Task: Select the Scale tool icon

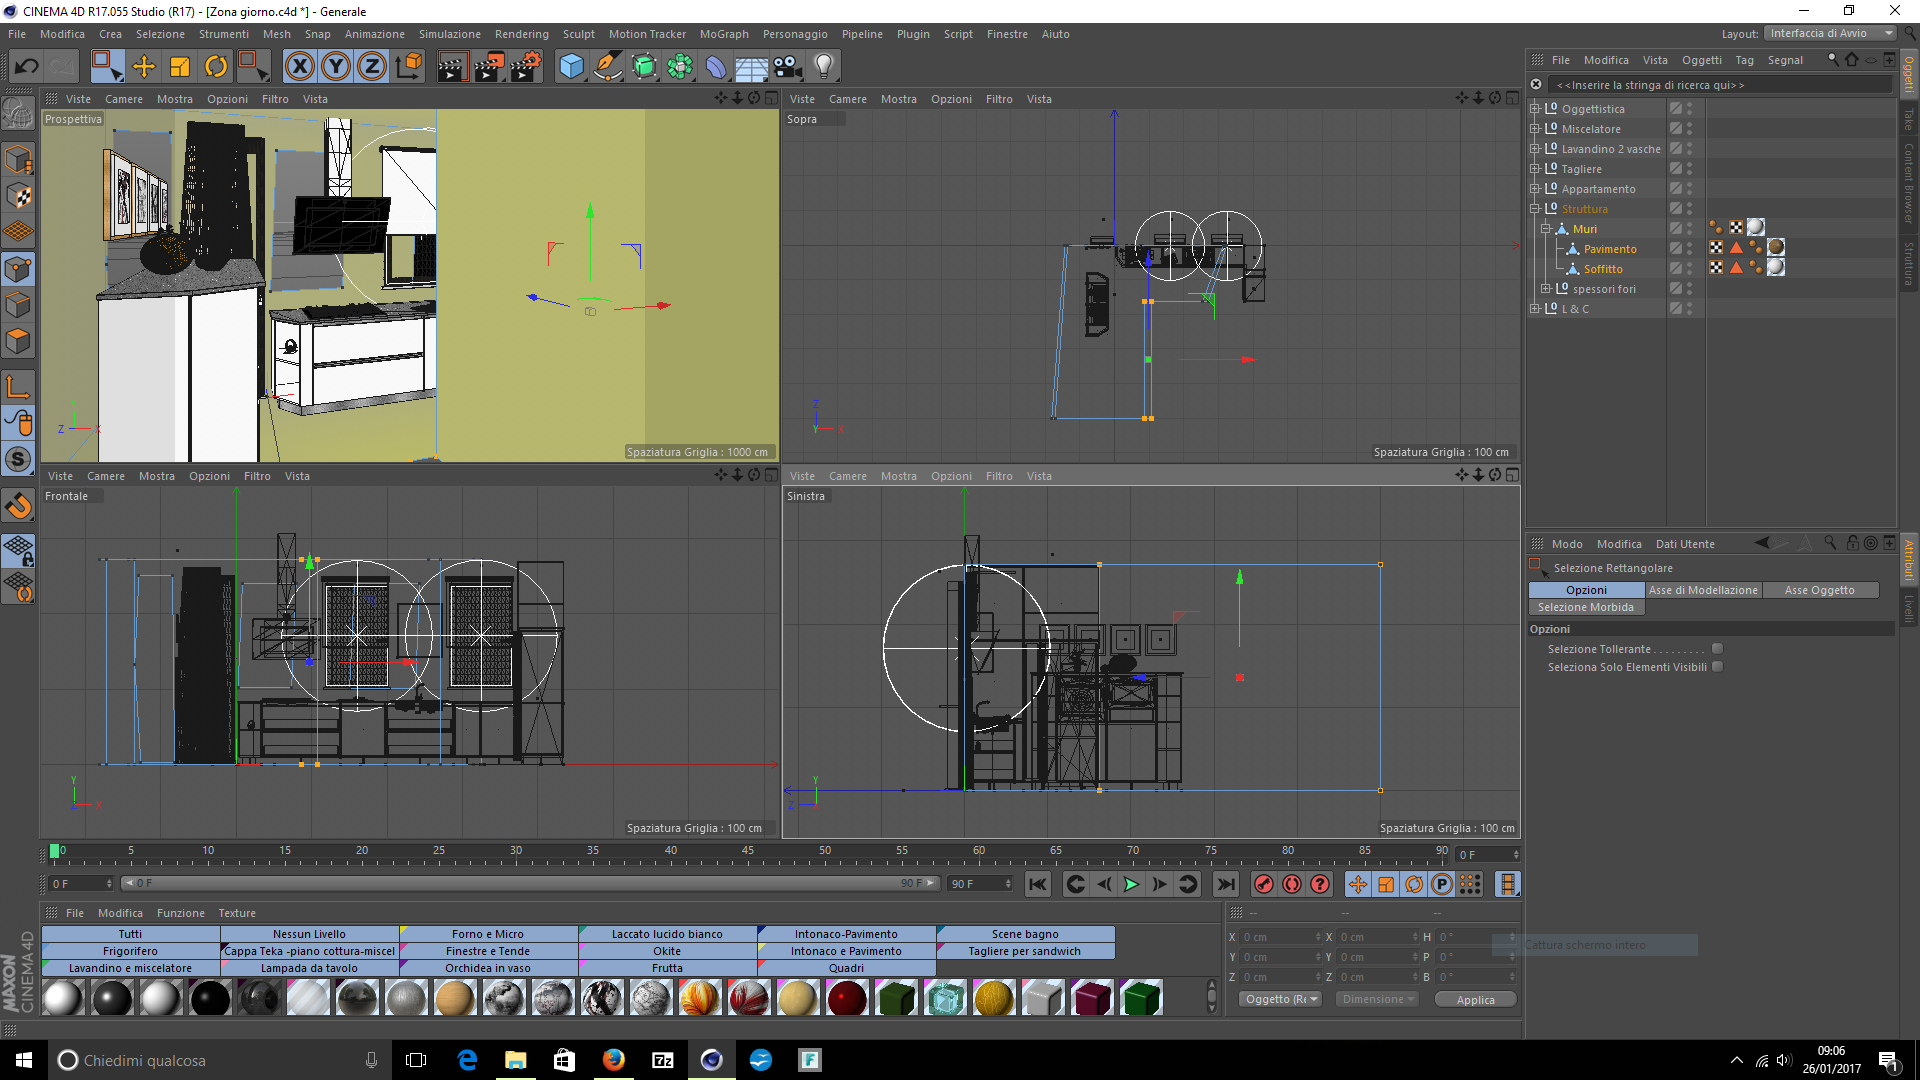Action: (180, 67)
